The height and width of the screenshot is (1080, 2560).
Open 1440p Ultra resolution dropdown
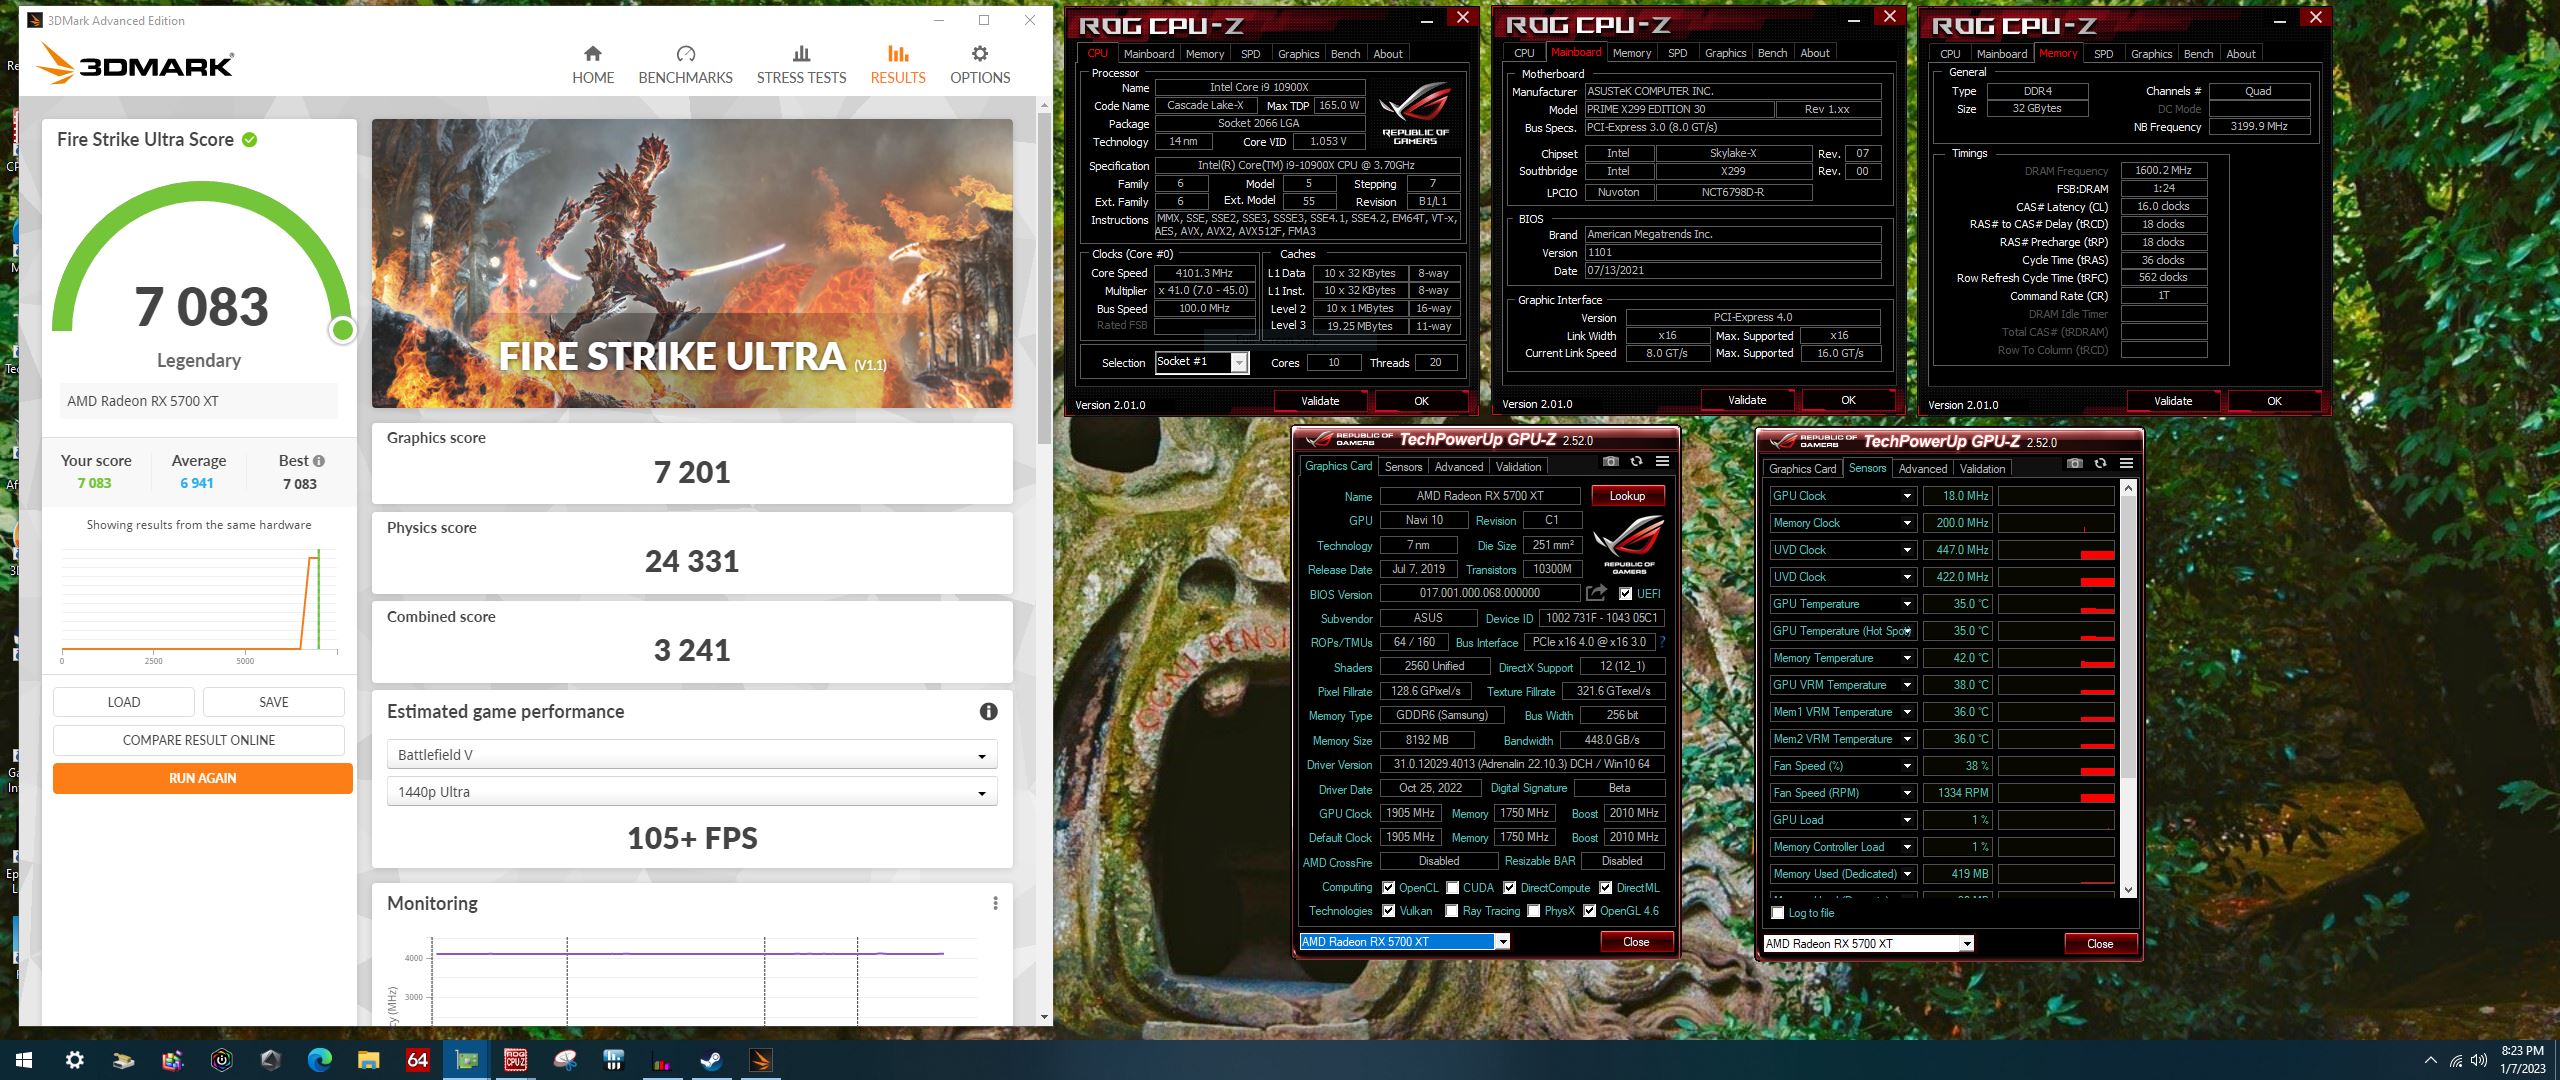(x=691, y=792)
